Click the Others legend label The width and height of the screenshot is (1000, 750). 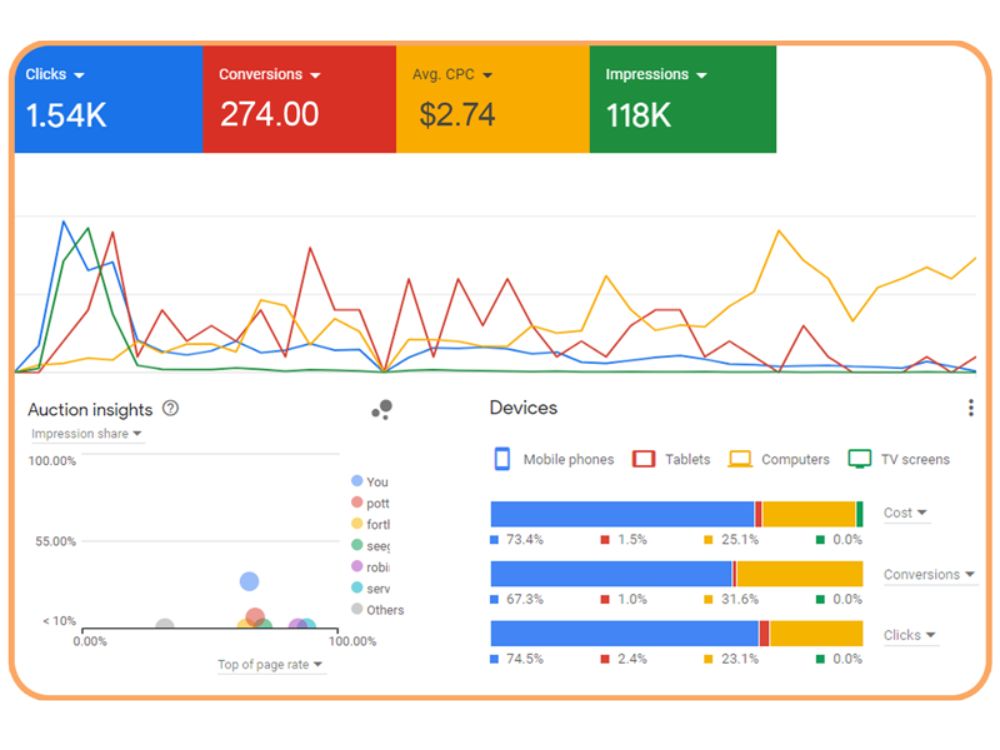click(385, 610)
